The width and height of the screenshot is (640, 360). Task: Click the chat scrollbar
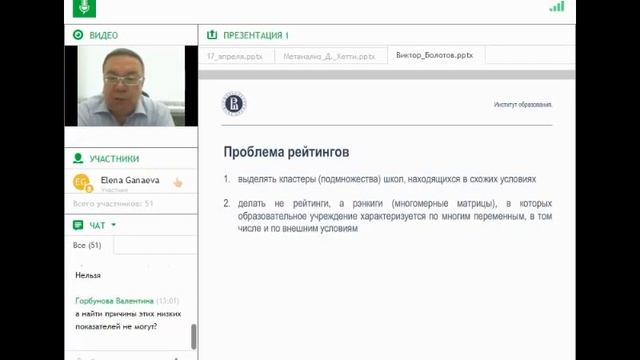(193, 337)
